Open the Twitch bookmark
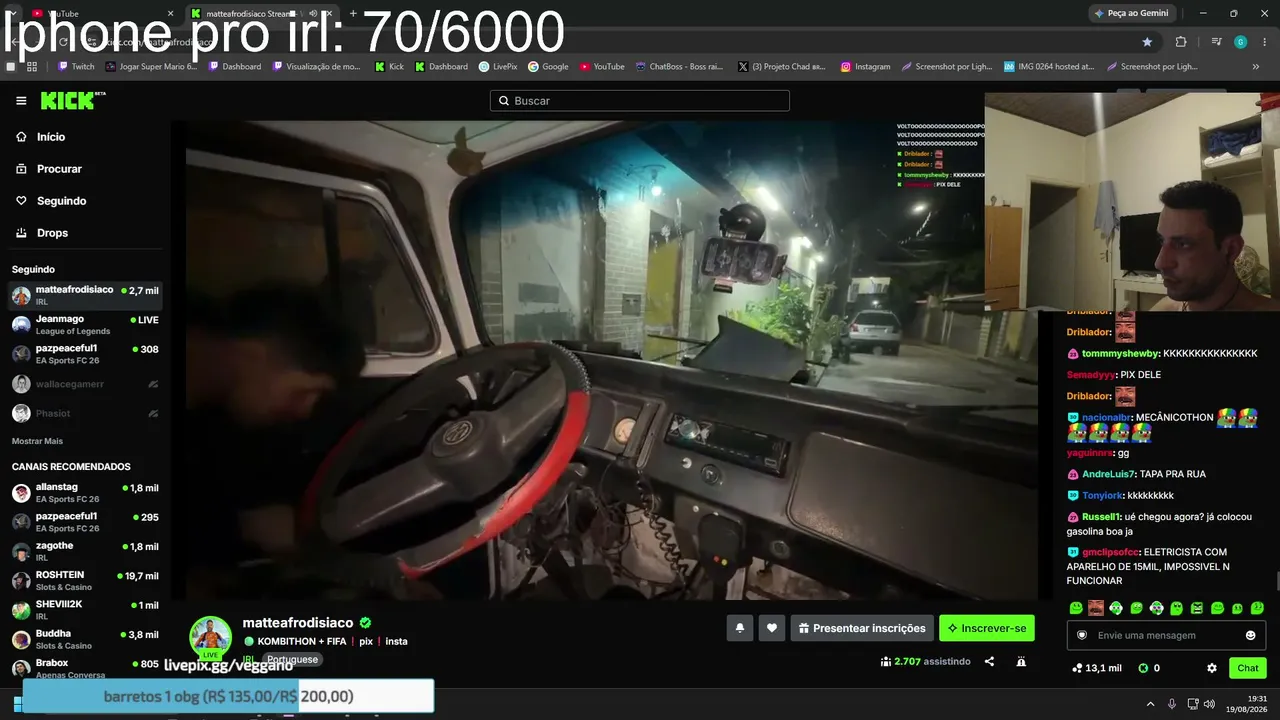The width and height of the screenshot is (1280, 720). 76,67
